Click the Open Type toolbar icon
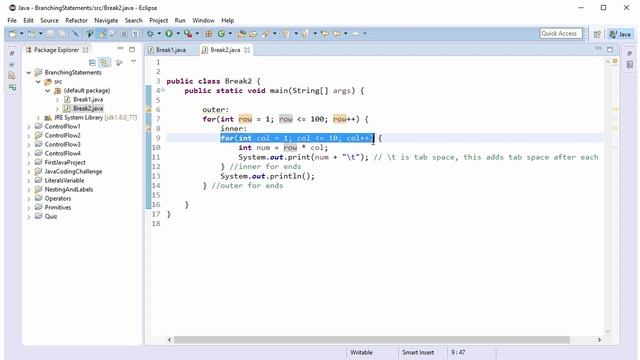This screenshot has width=640, height=360. 242,34
